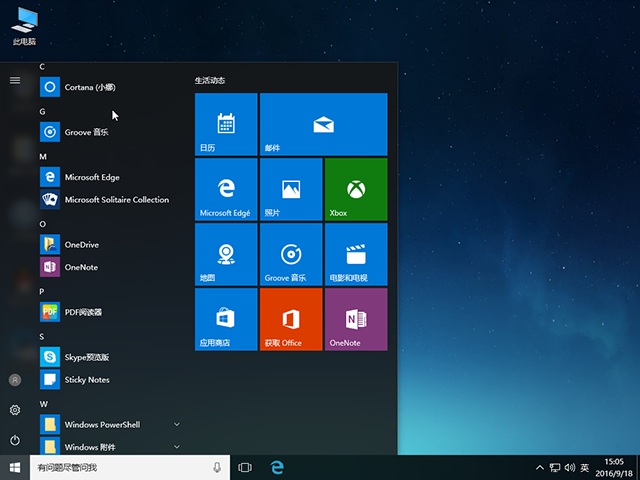Open the Maps (地图) tile
This screenshot has width=640, height=480.
pyautogui.click(x=225, y=254)
